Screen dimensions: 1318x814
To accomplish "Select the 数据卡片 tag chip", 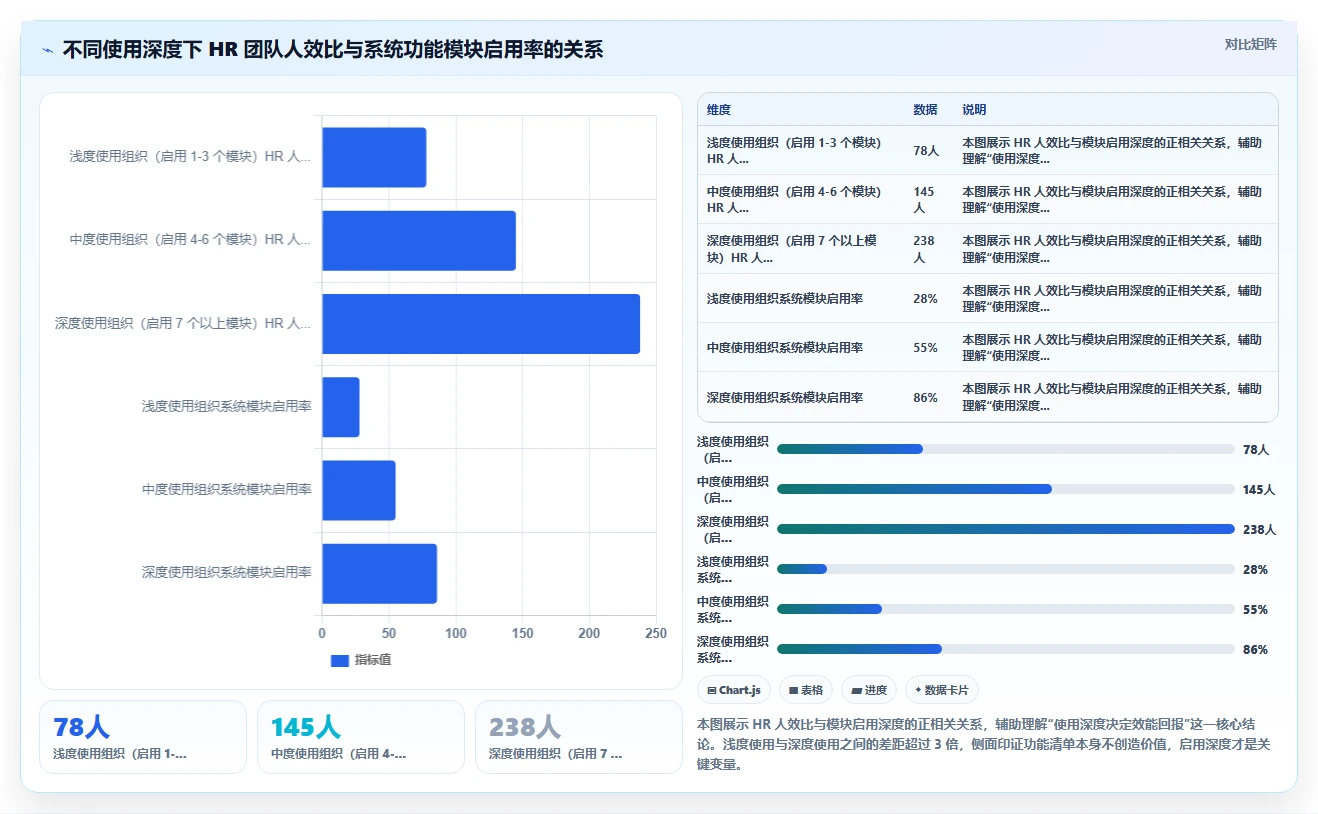I will coord(942,690).
